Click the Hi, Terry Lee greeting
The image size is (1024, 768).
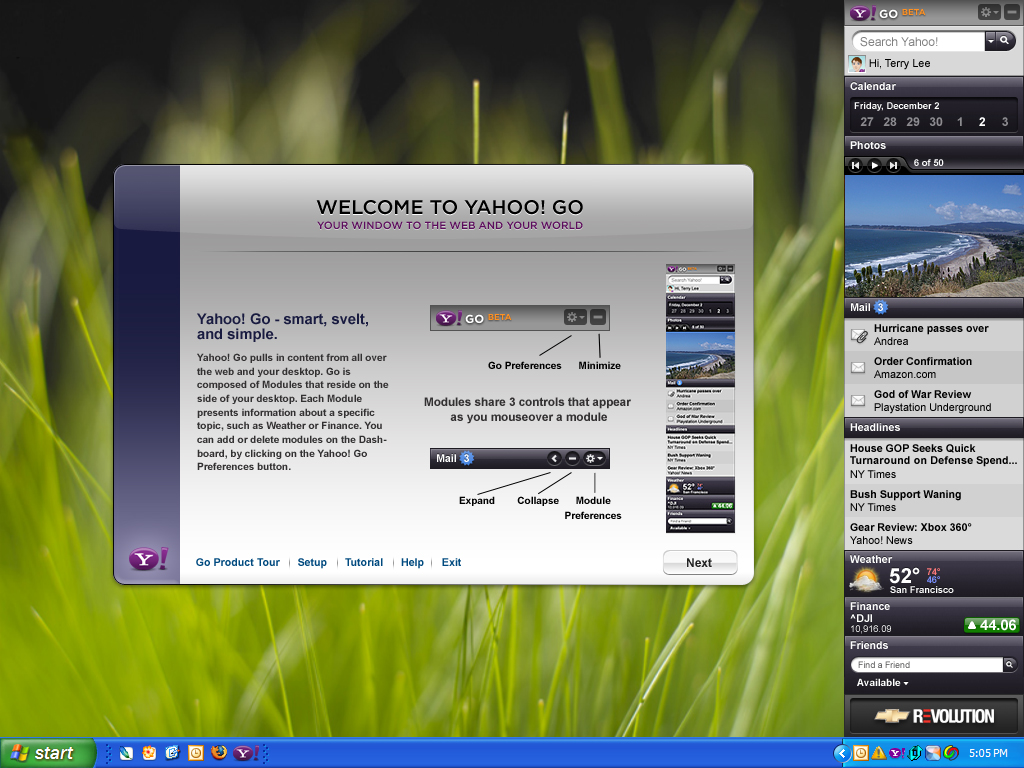tap(899, 63)
